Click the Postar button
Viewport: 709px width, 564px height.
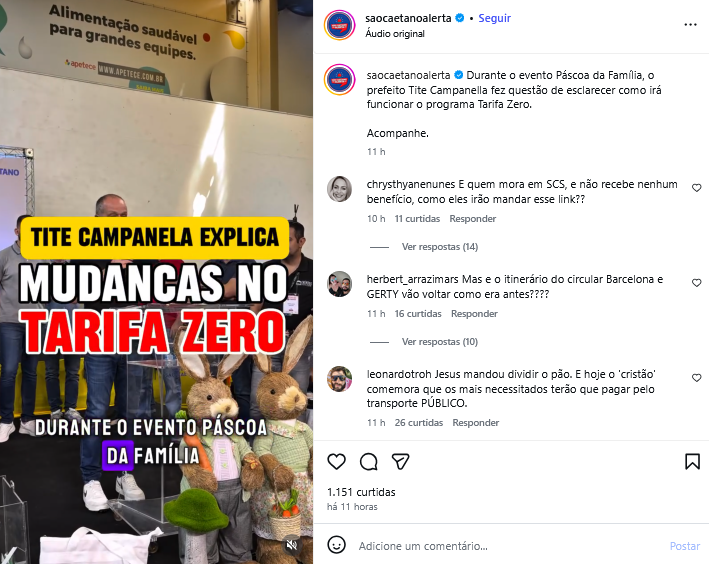point(685,546)
